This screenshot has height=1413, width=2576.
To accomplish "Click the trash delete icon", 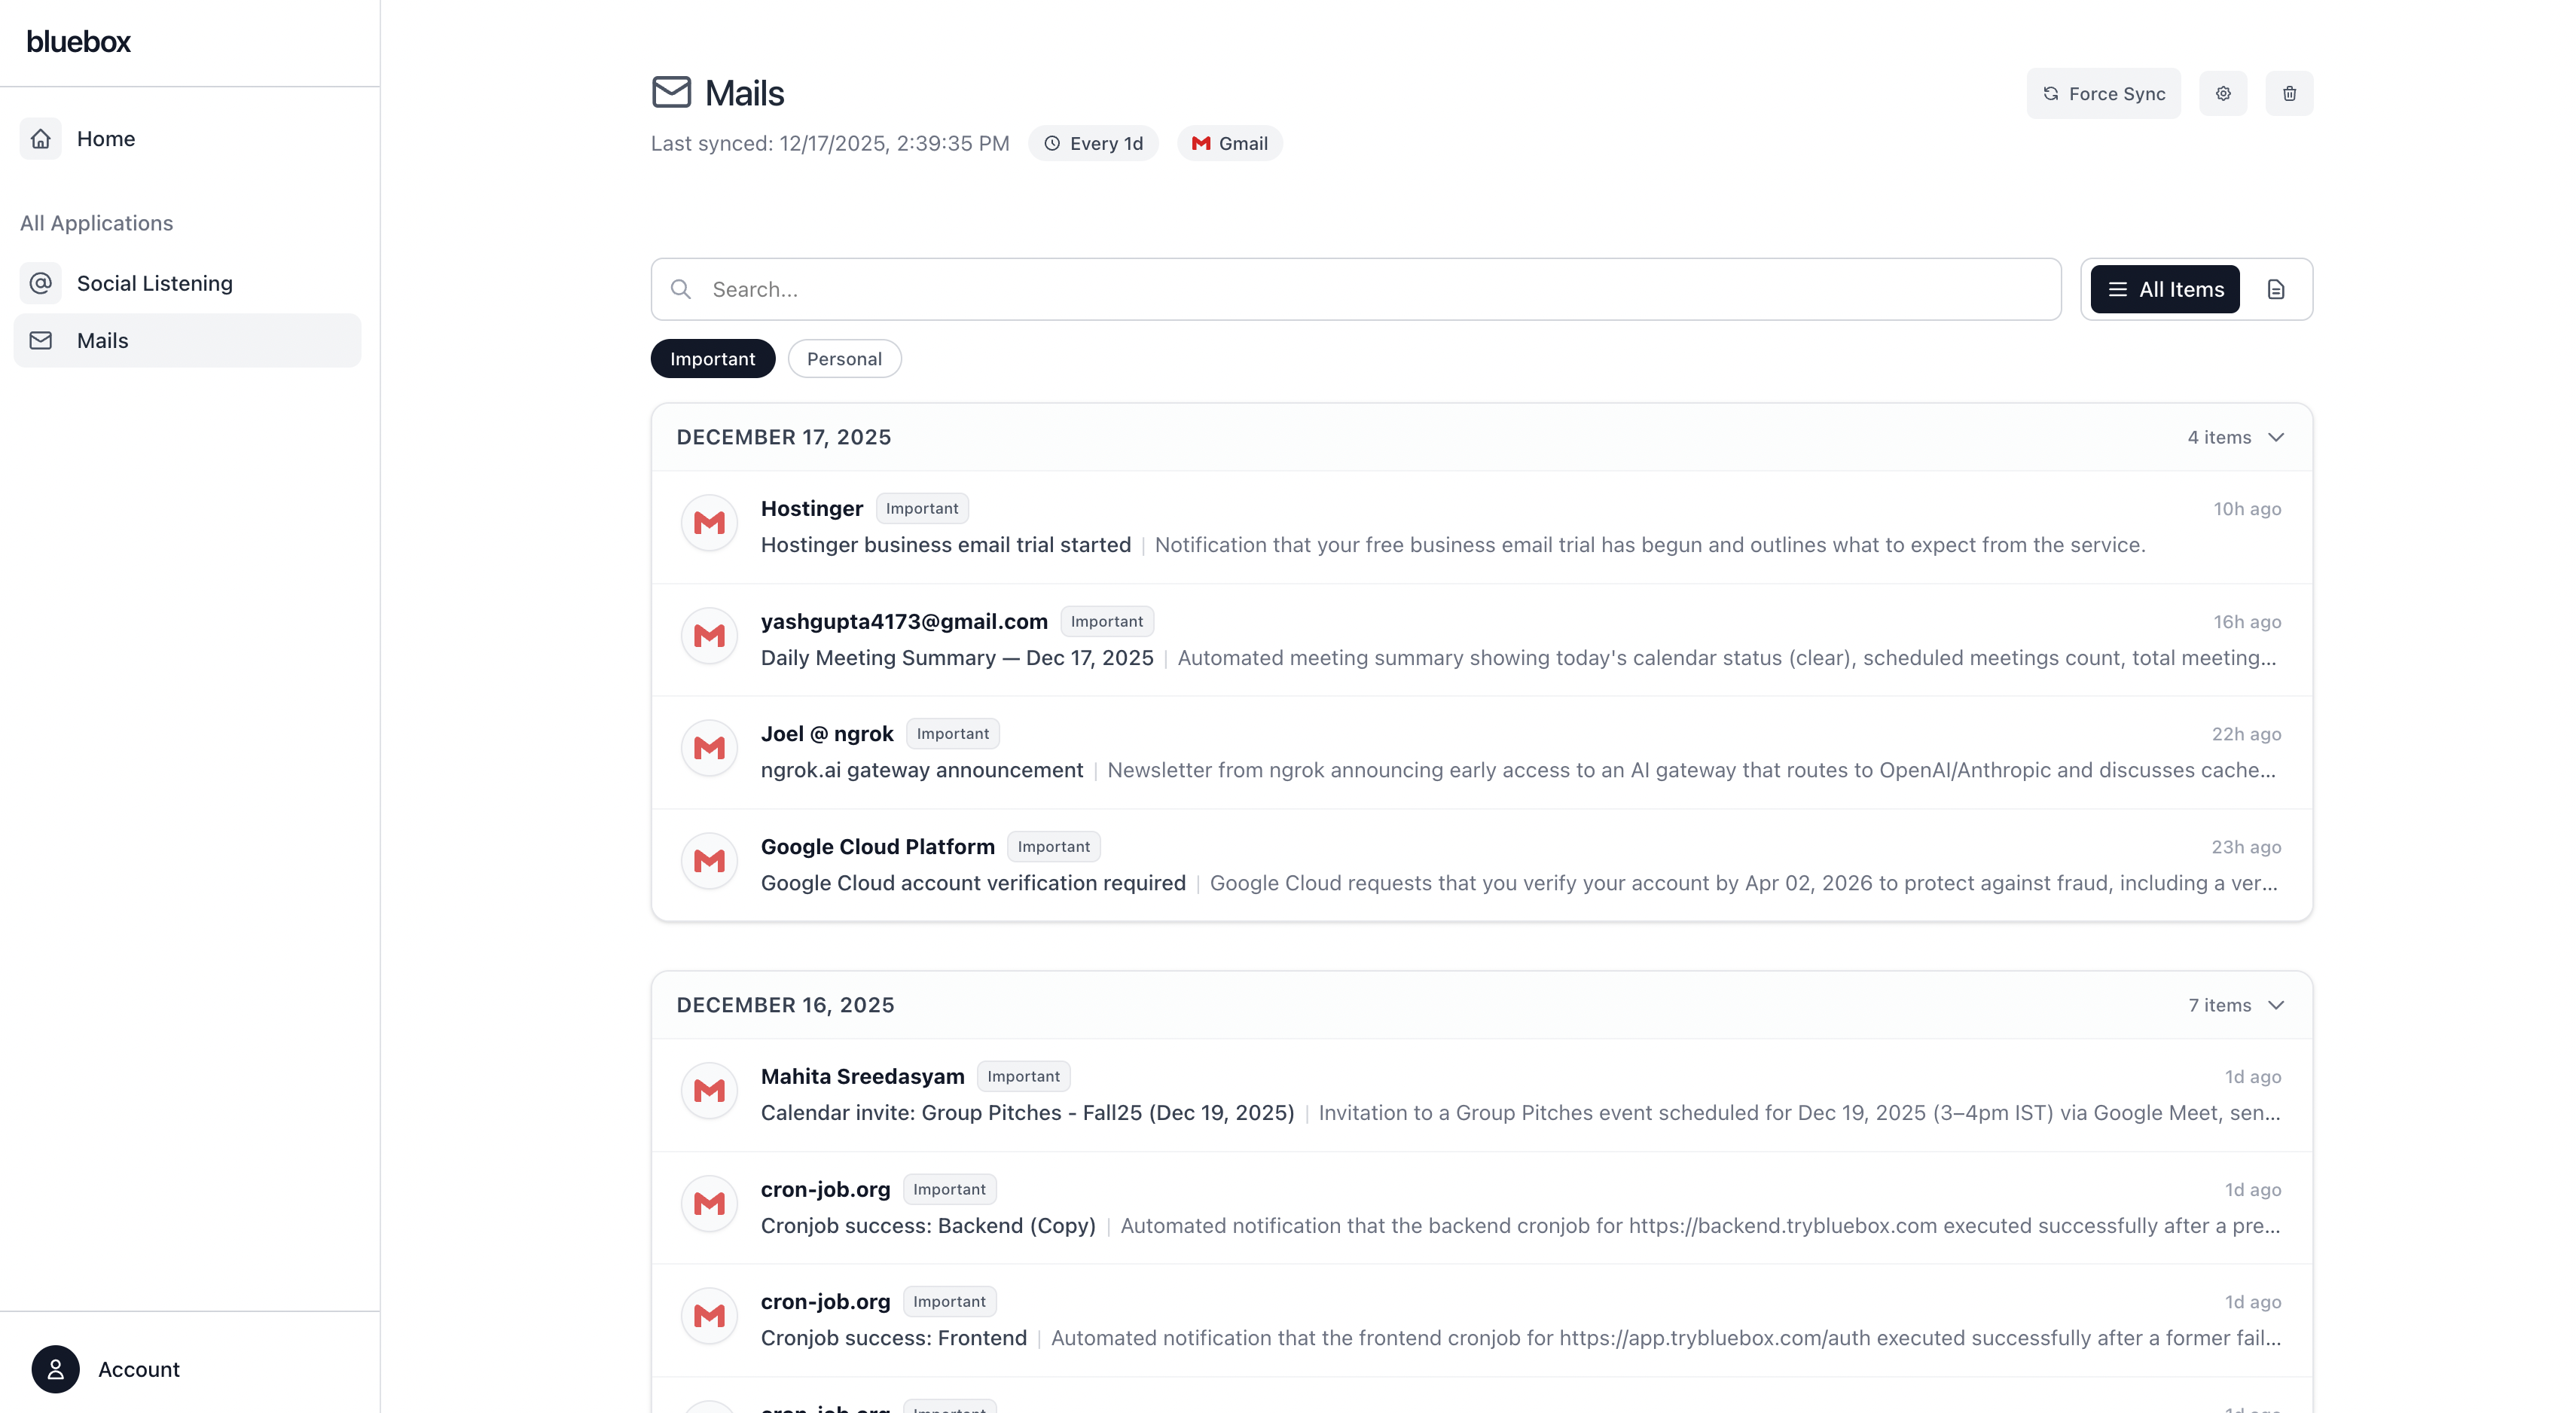I will click(x=2288, y=93).
